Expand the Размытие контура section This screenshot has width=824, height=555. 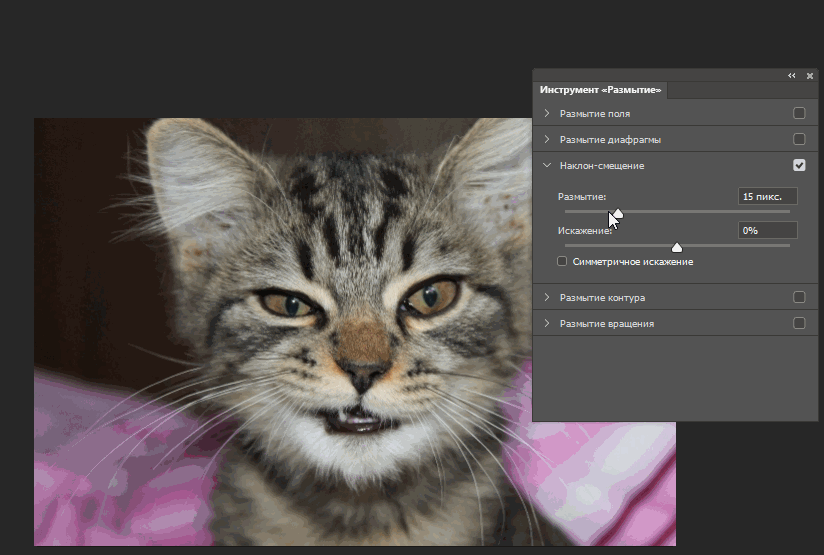(547, 297)
